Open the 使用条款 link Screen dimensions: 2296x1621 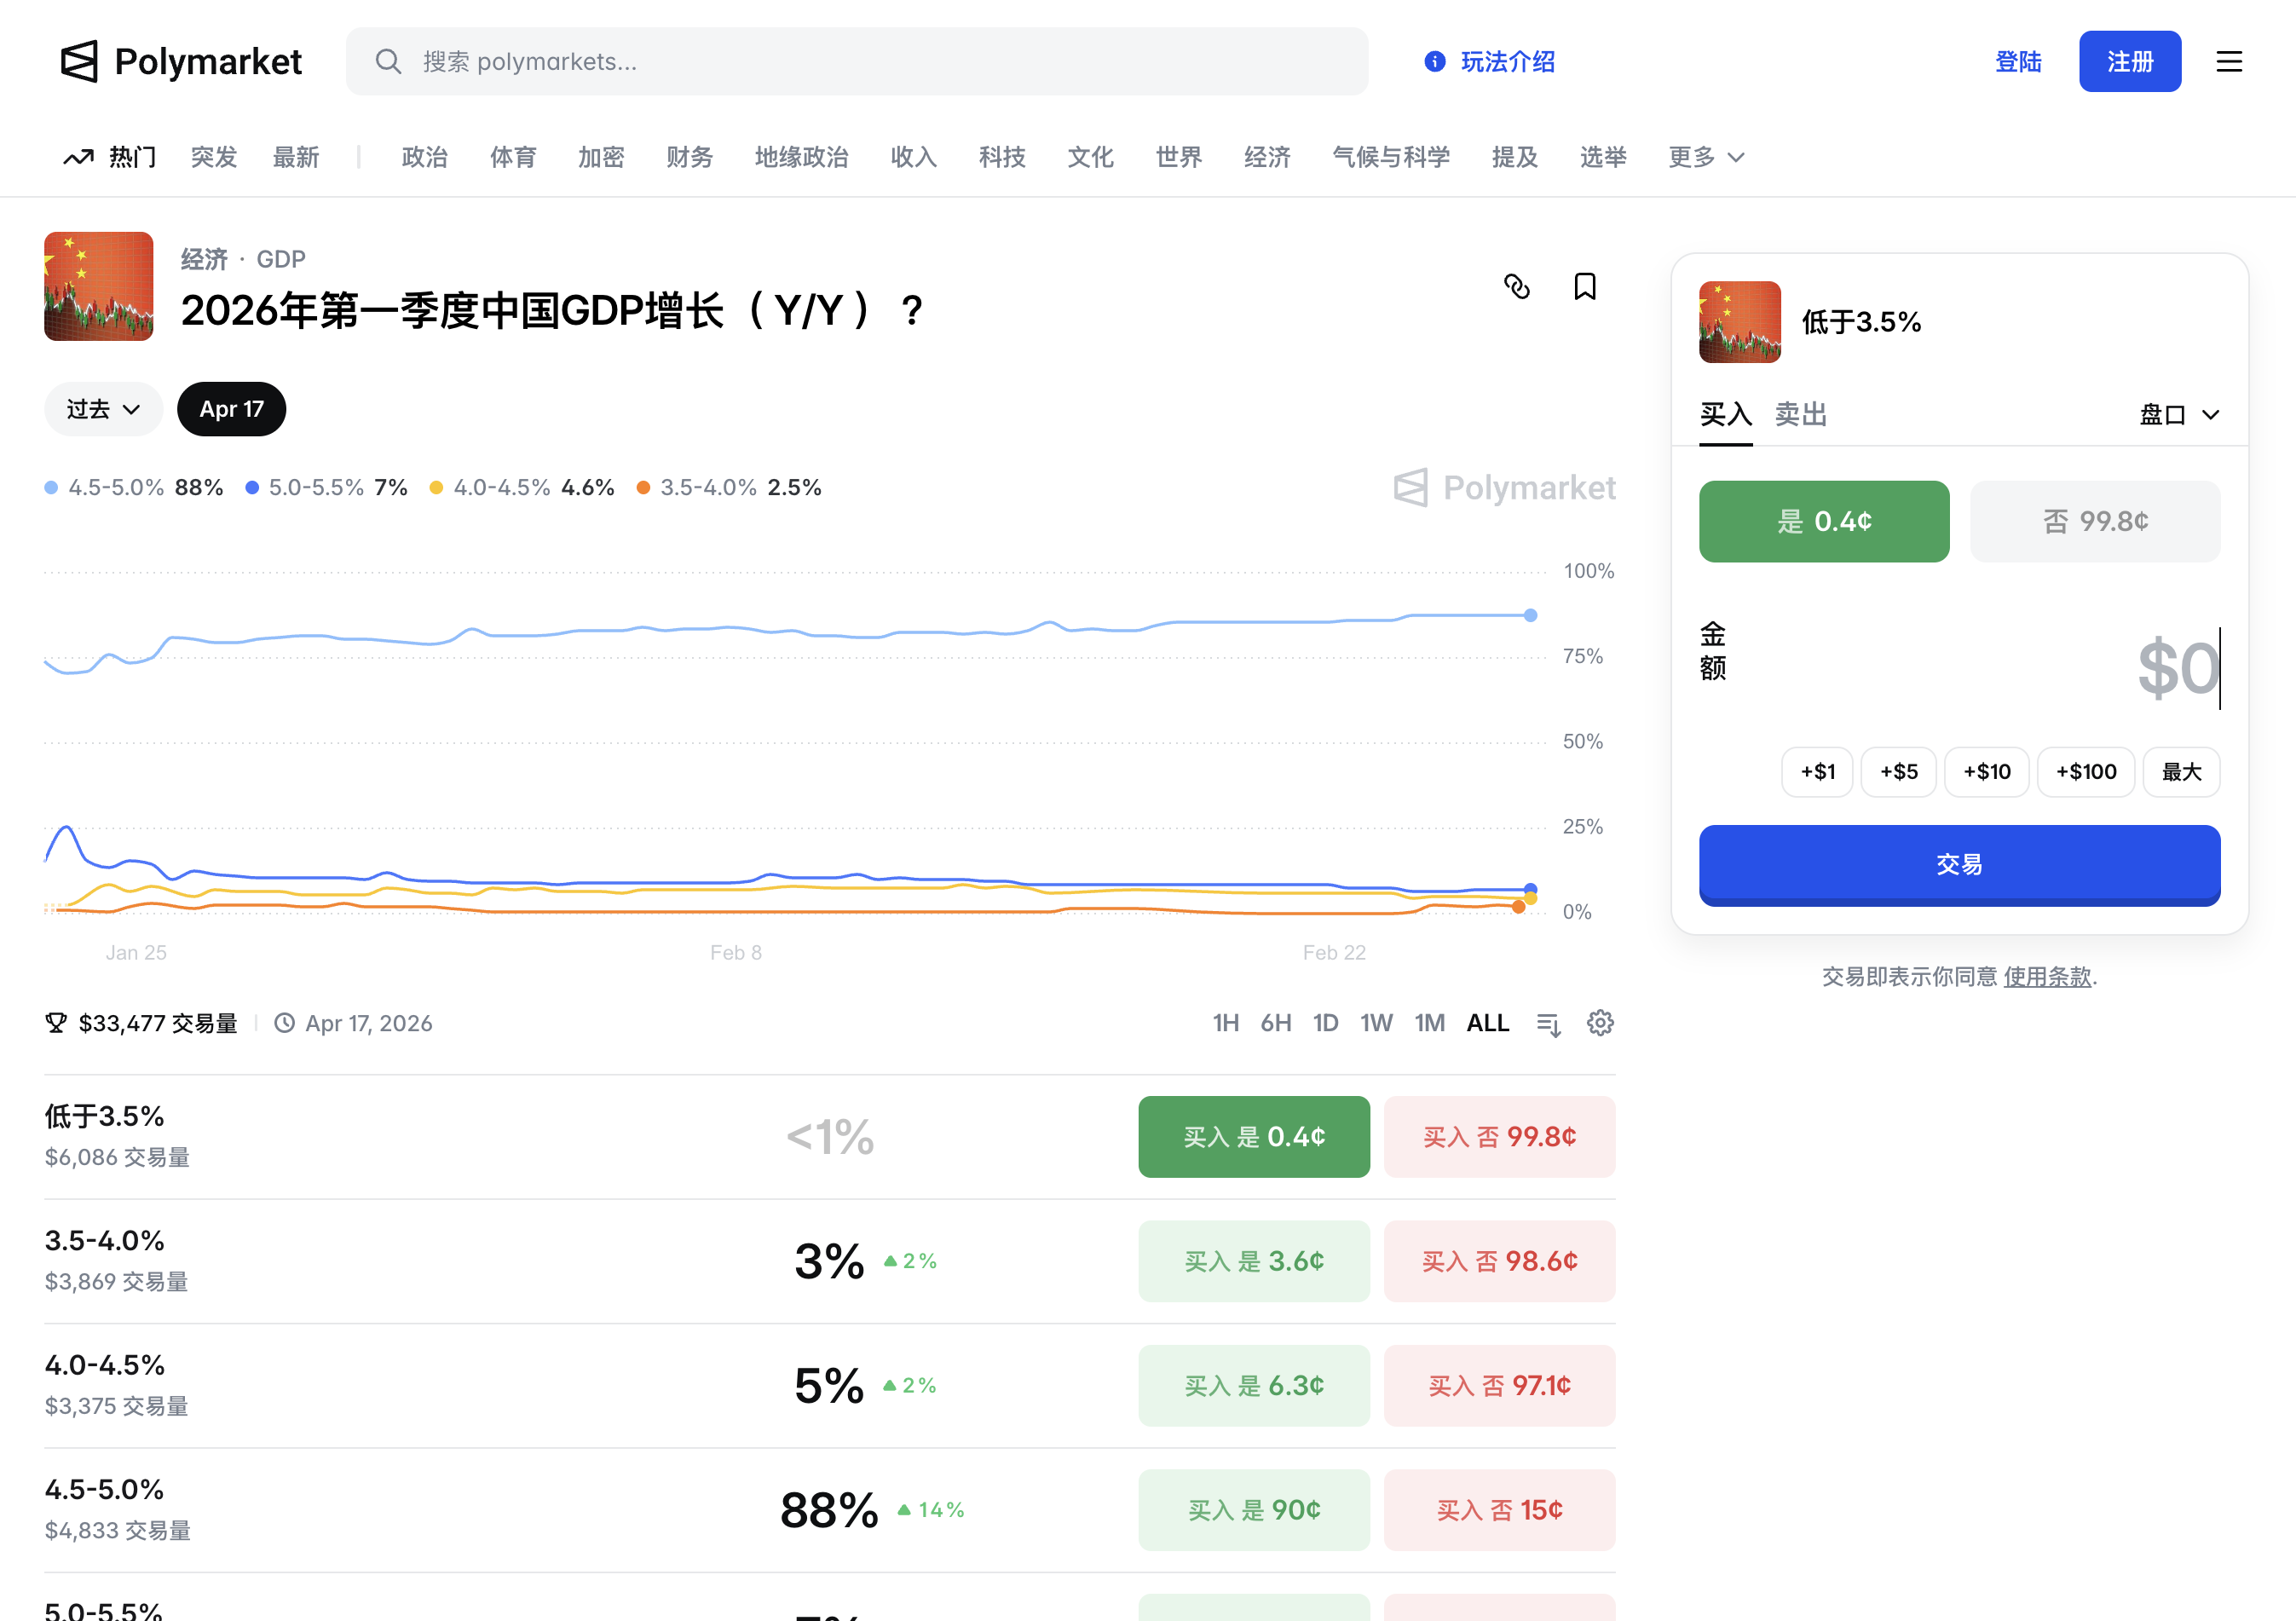pos(2046,976)
